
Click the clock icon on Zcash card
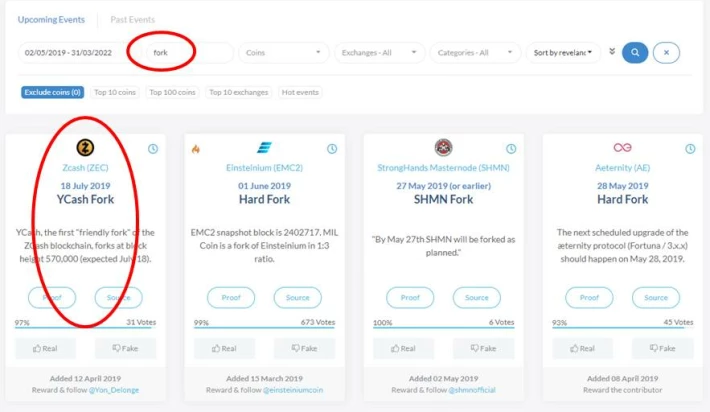(x=153, y=149)
